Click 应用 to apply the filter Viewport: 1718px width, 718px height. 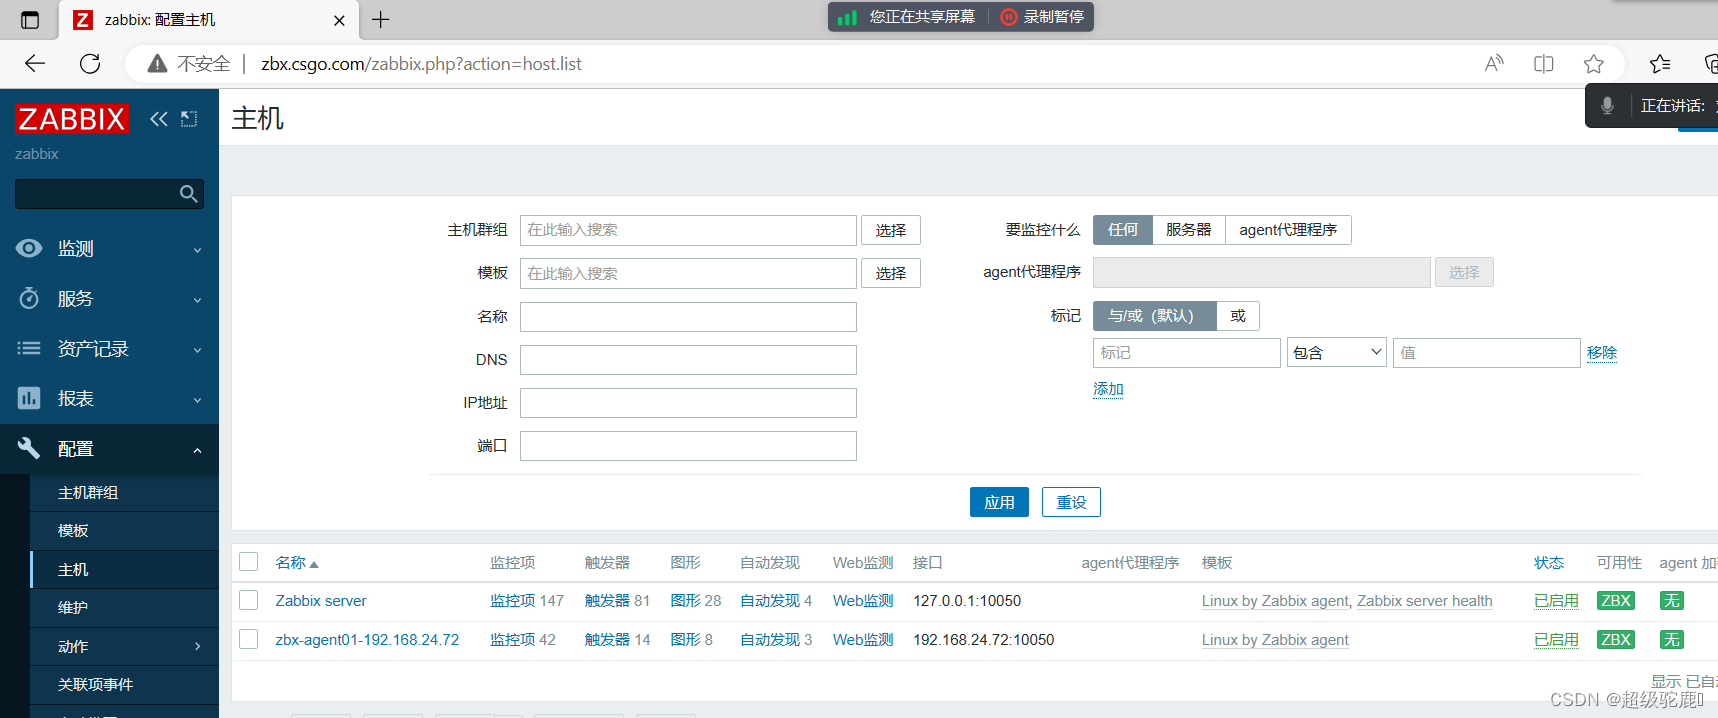[x=999, y=502]
